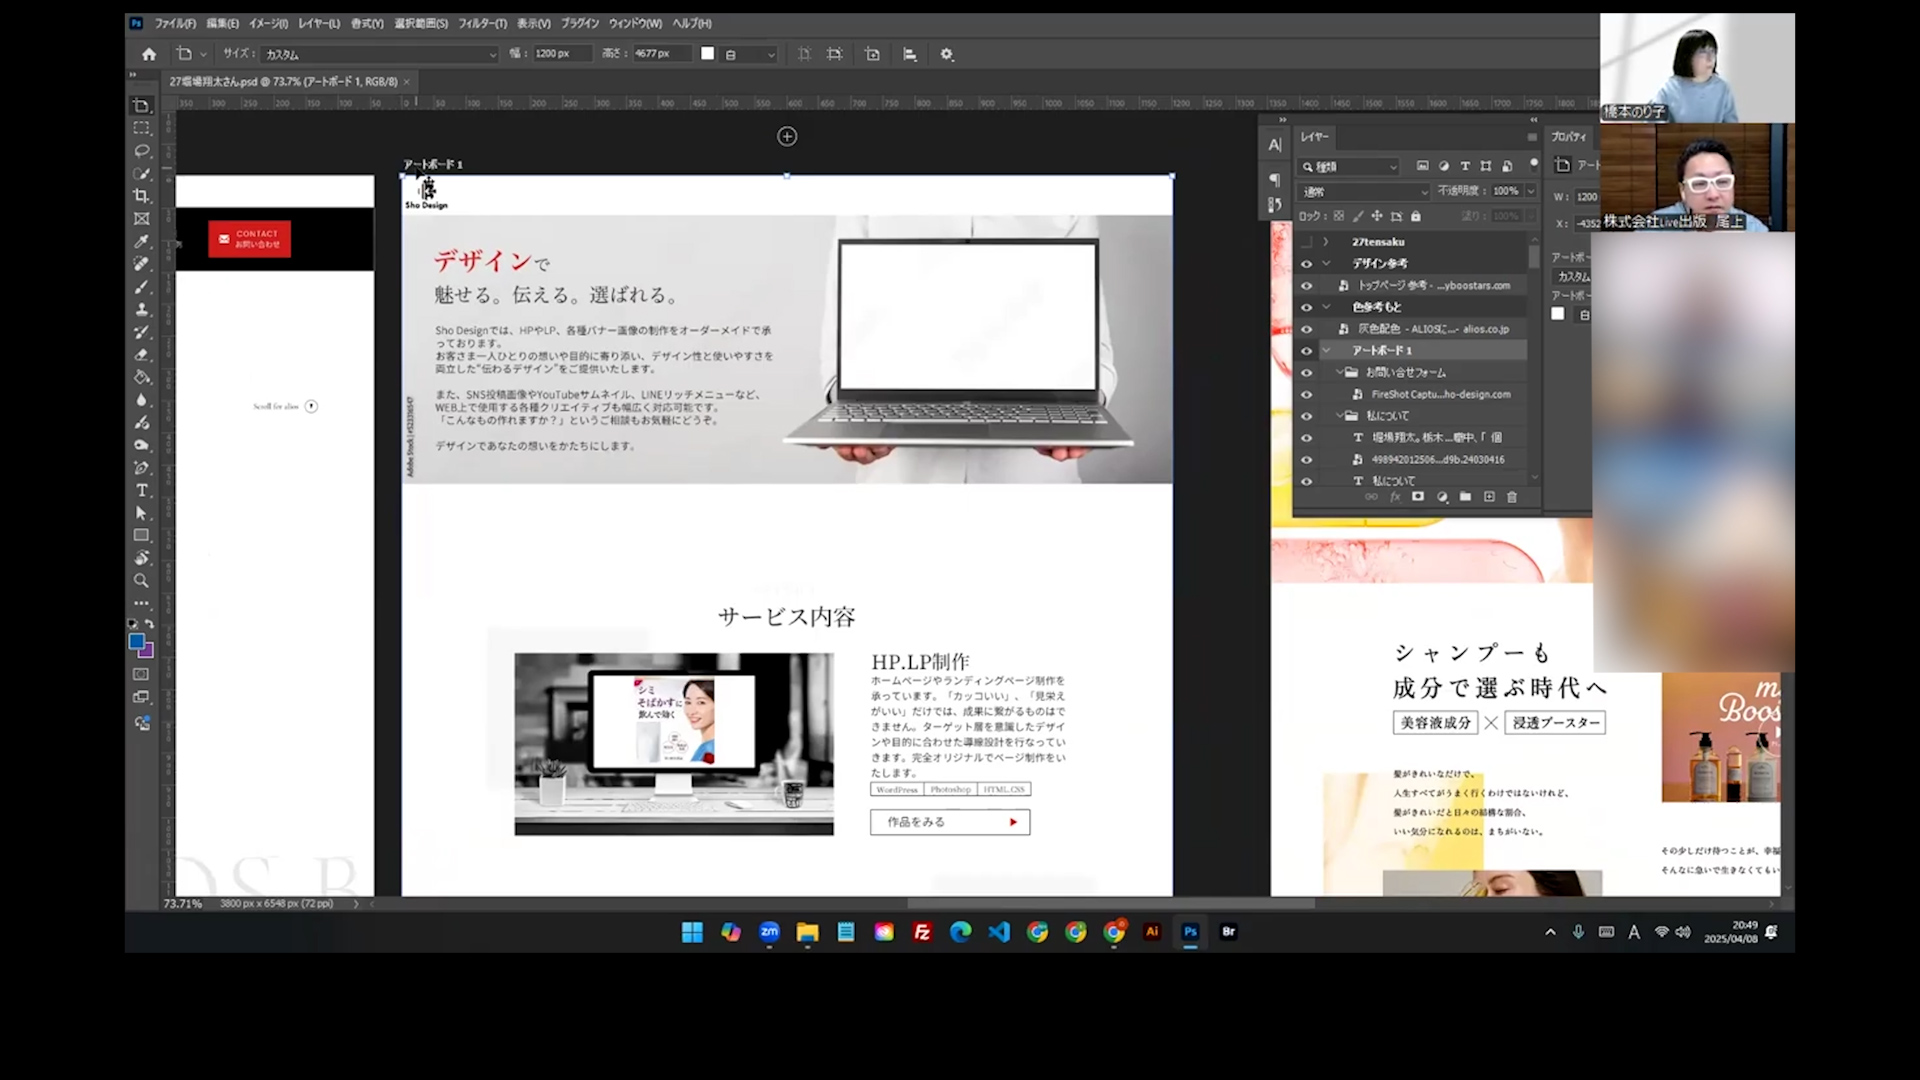
Task: Expand the 27tensaku layer group
Action: coord(1326,242)
